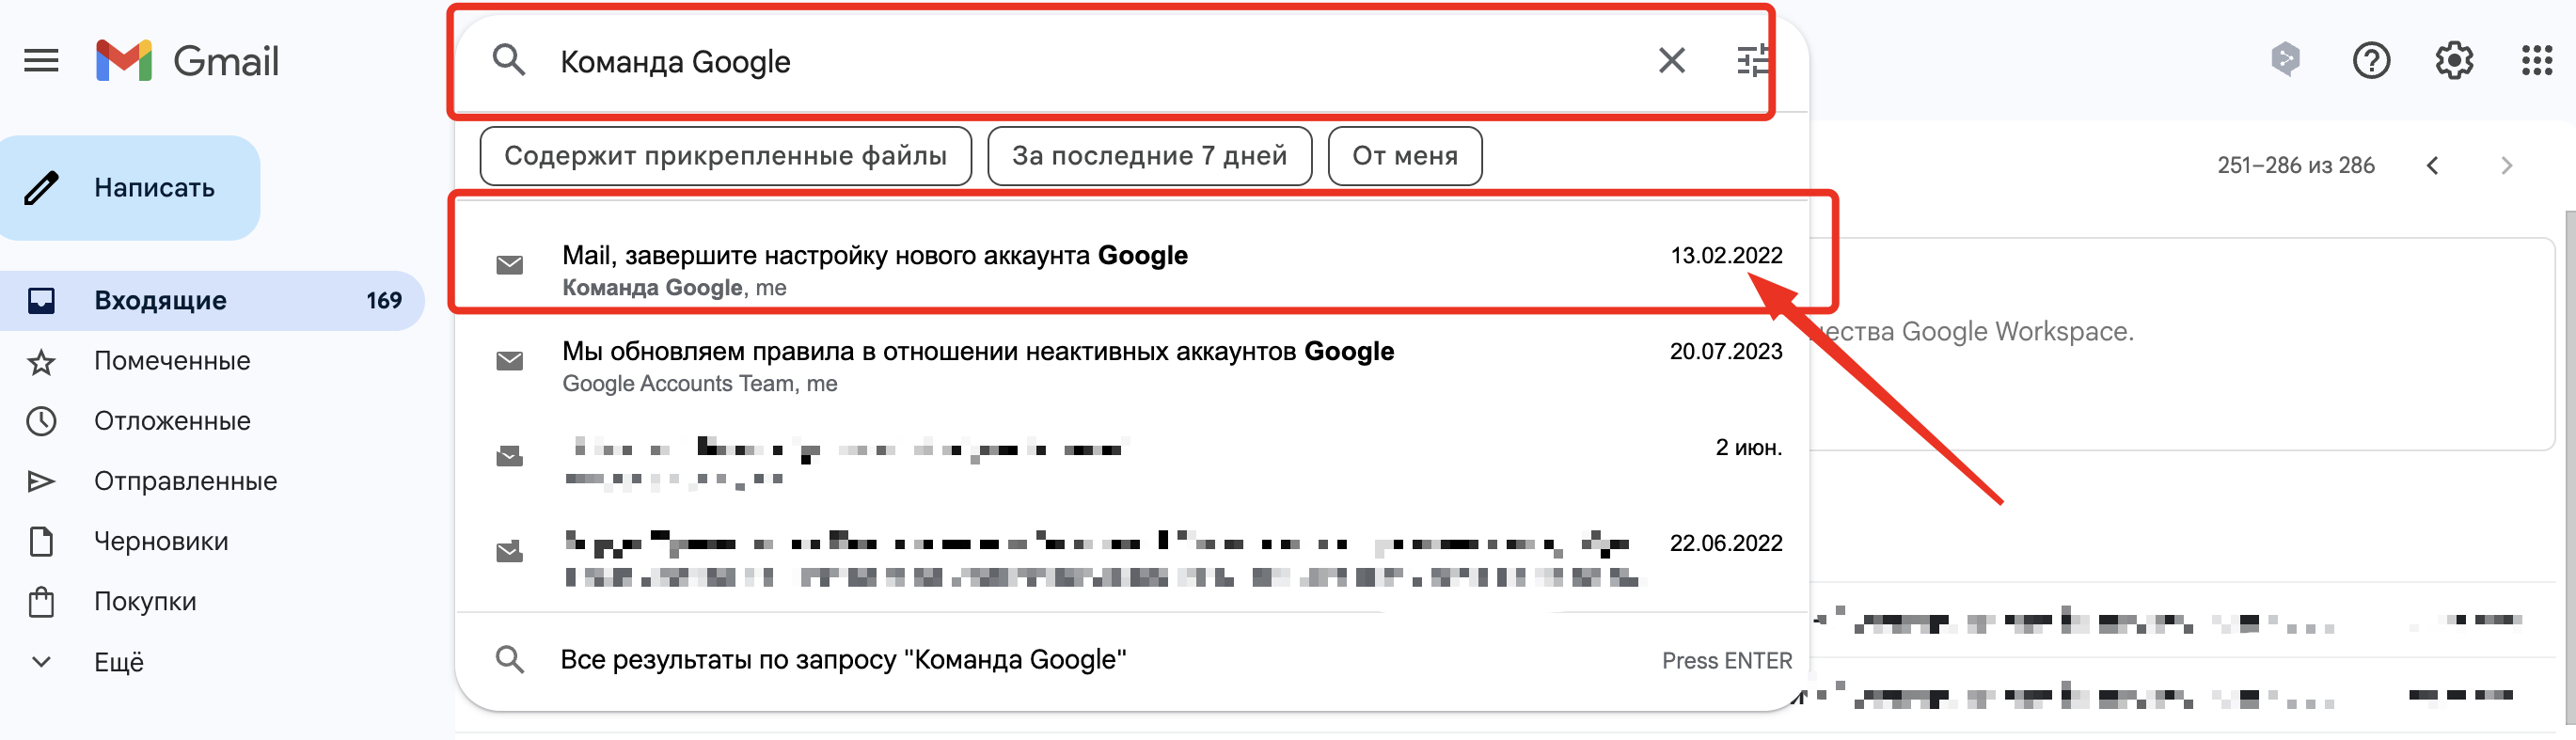Toggle the 'За последние 7 дней' filter chip
The width and height of the screenshot is (2576, 740).
(x=1149, y=156)
